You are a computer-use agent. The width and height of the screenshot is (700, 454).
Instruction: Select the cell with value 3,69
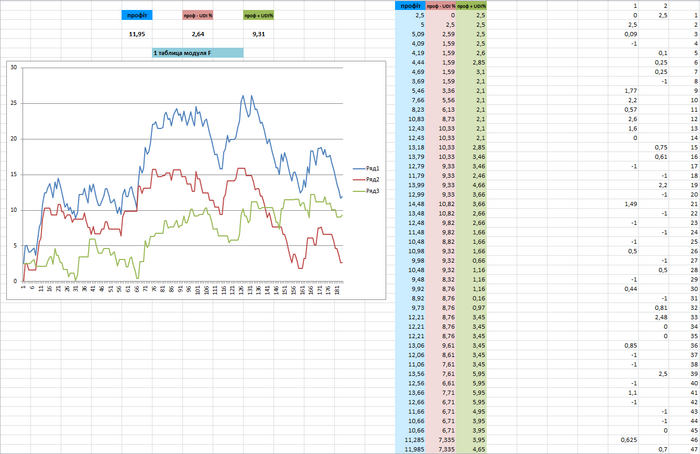click(410, 81)
